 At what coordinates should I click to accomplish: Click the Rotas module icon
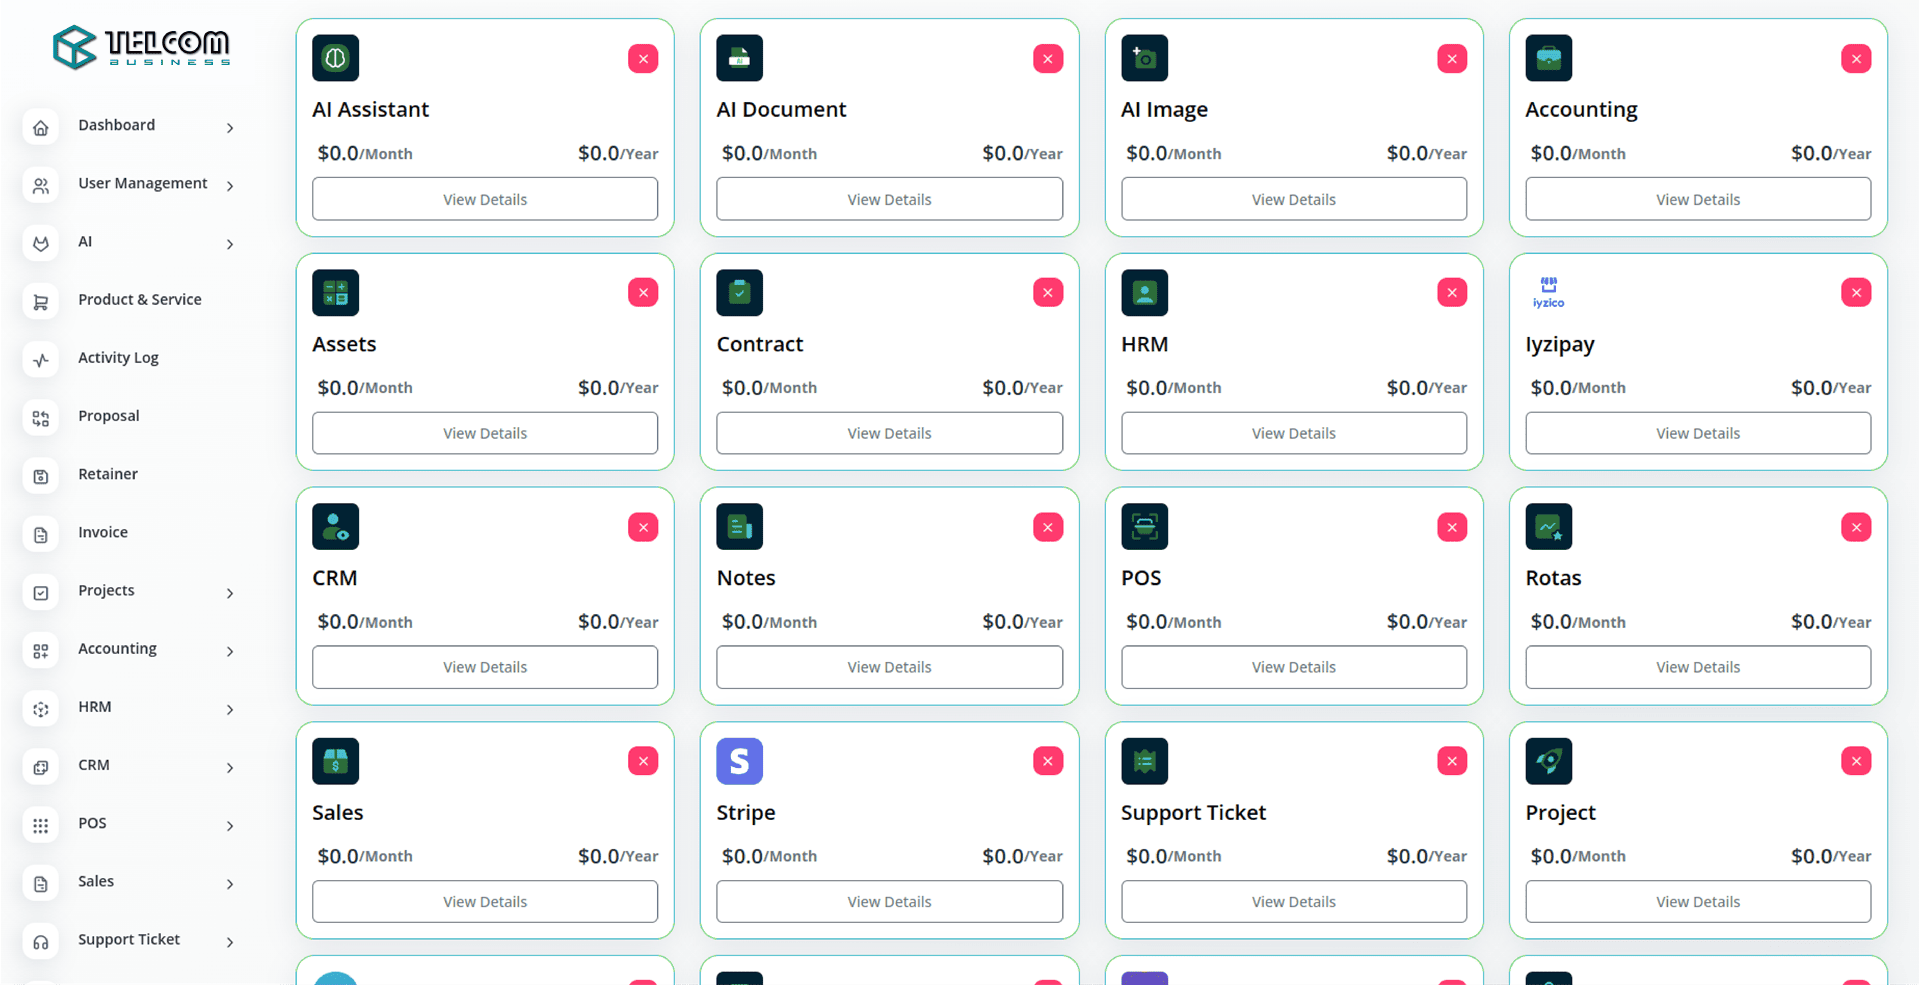(x=1548, y=527)
